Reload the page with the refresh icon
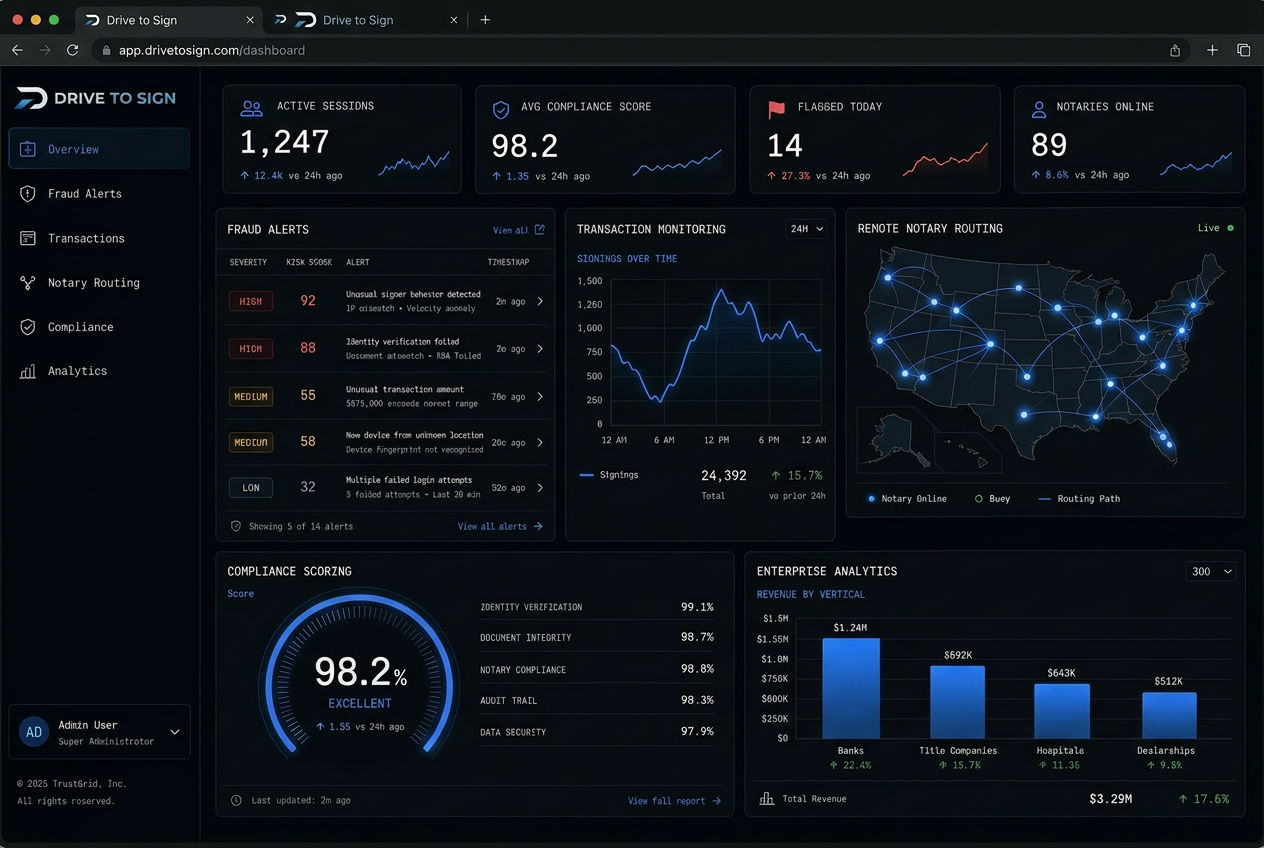The width and height of the screenshot is (1264, 848). click(x=73, y=50)
